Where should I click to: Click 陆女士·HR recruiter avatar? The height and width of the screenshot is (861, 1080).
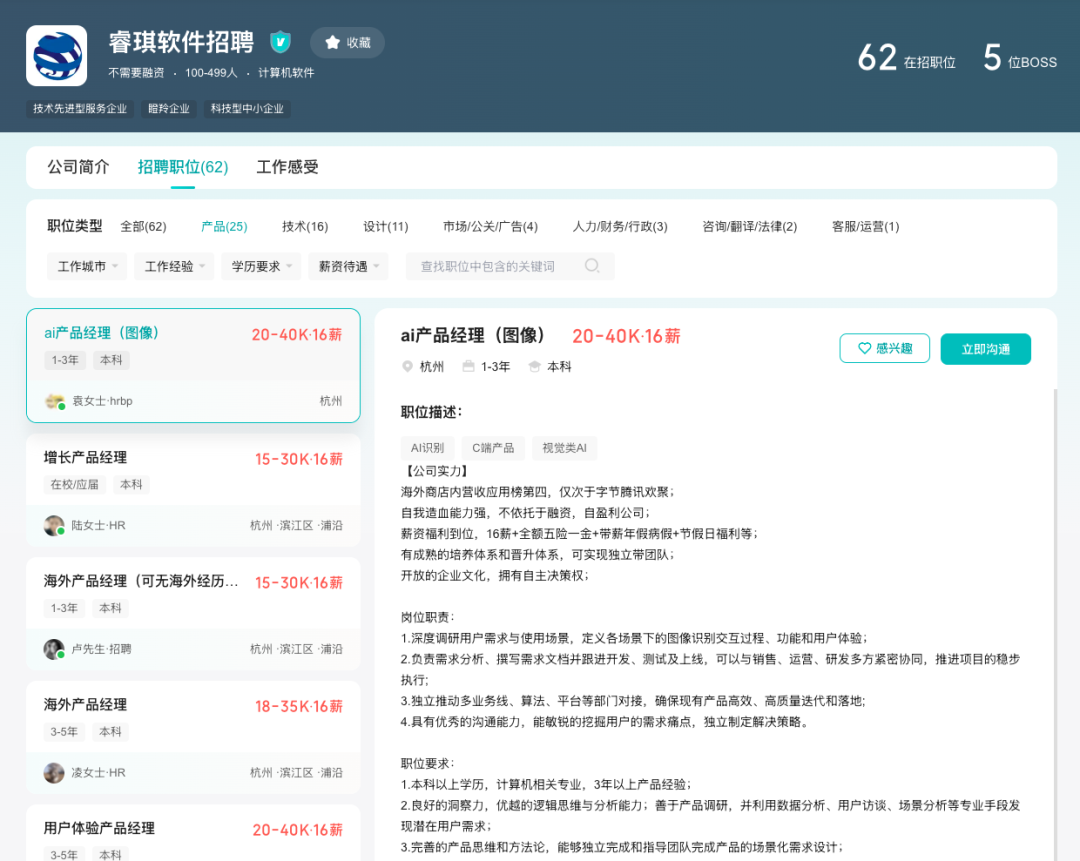pyautogui.click(x=54, y=526)
